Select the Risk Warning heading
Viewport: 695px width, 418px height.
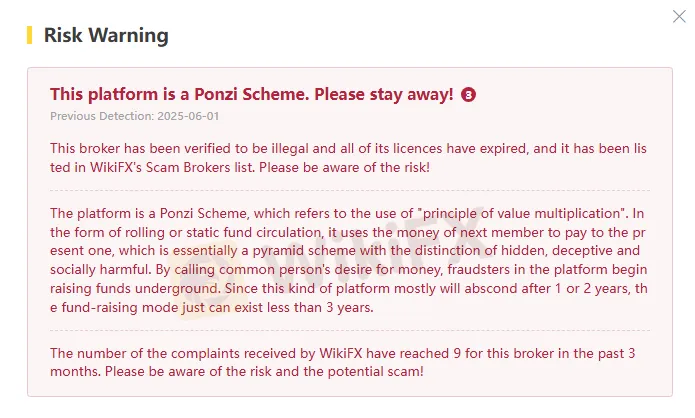(x=106, y=36)
